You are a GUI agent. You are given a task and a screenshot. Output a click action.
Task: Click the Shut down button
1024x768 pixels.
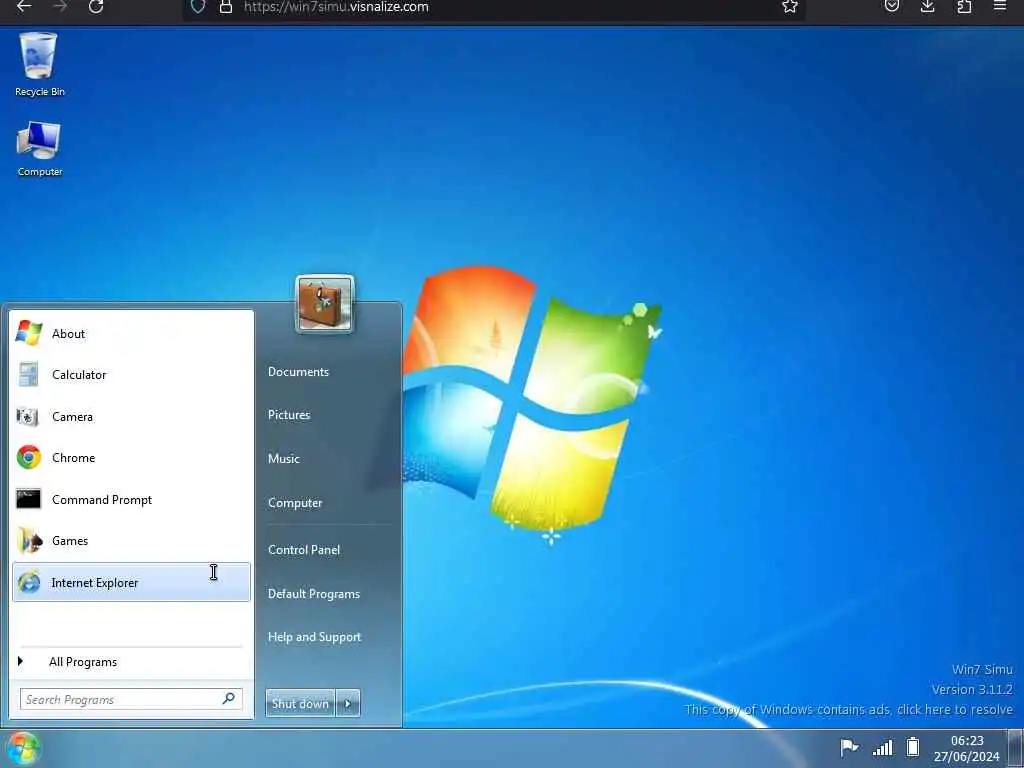point(300,703)
